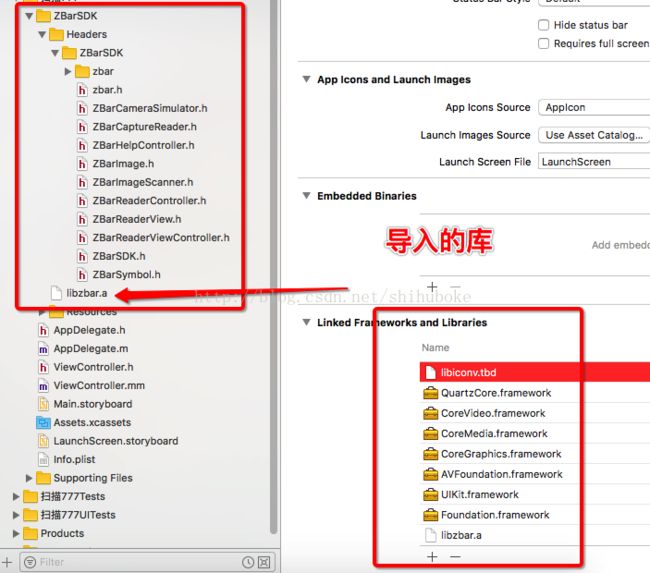Select the Headers folder label
Screen dimensions: 650x573
click(x=87, y=34)
